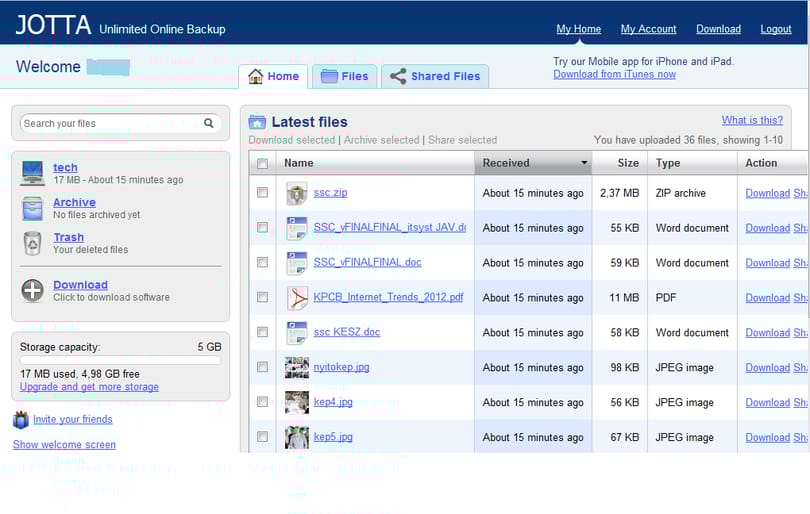This screenshot has height=514, width=810.
Task: Click the magnifier search icon
Action: tap(209, 123)
